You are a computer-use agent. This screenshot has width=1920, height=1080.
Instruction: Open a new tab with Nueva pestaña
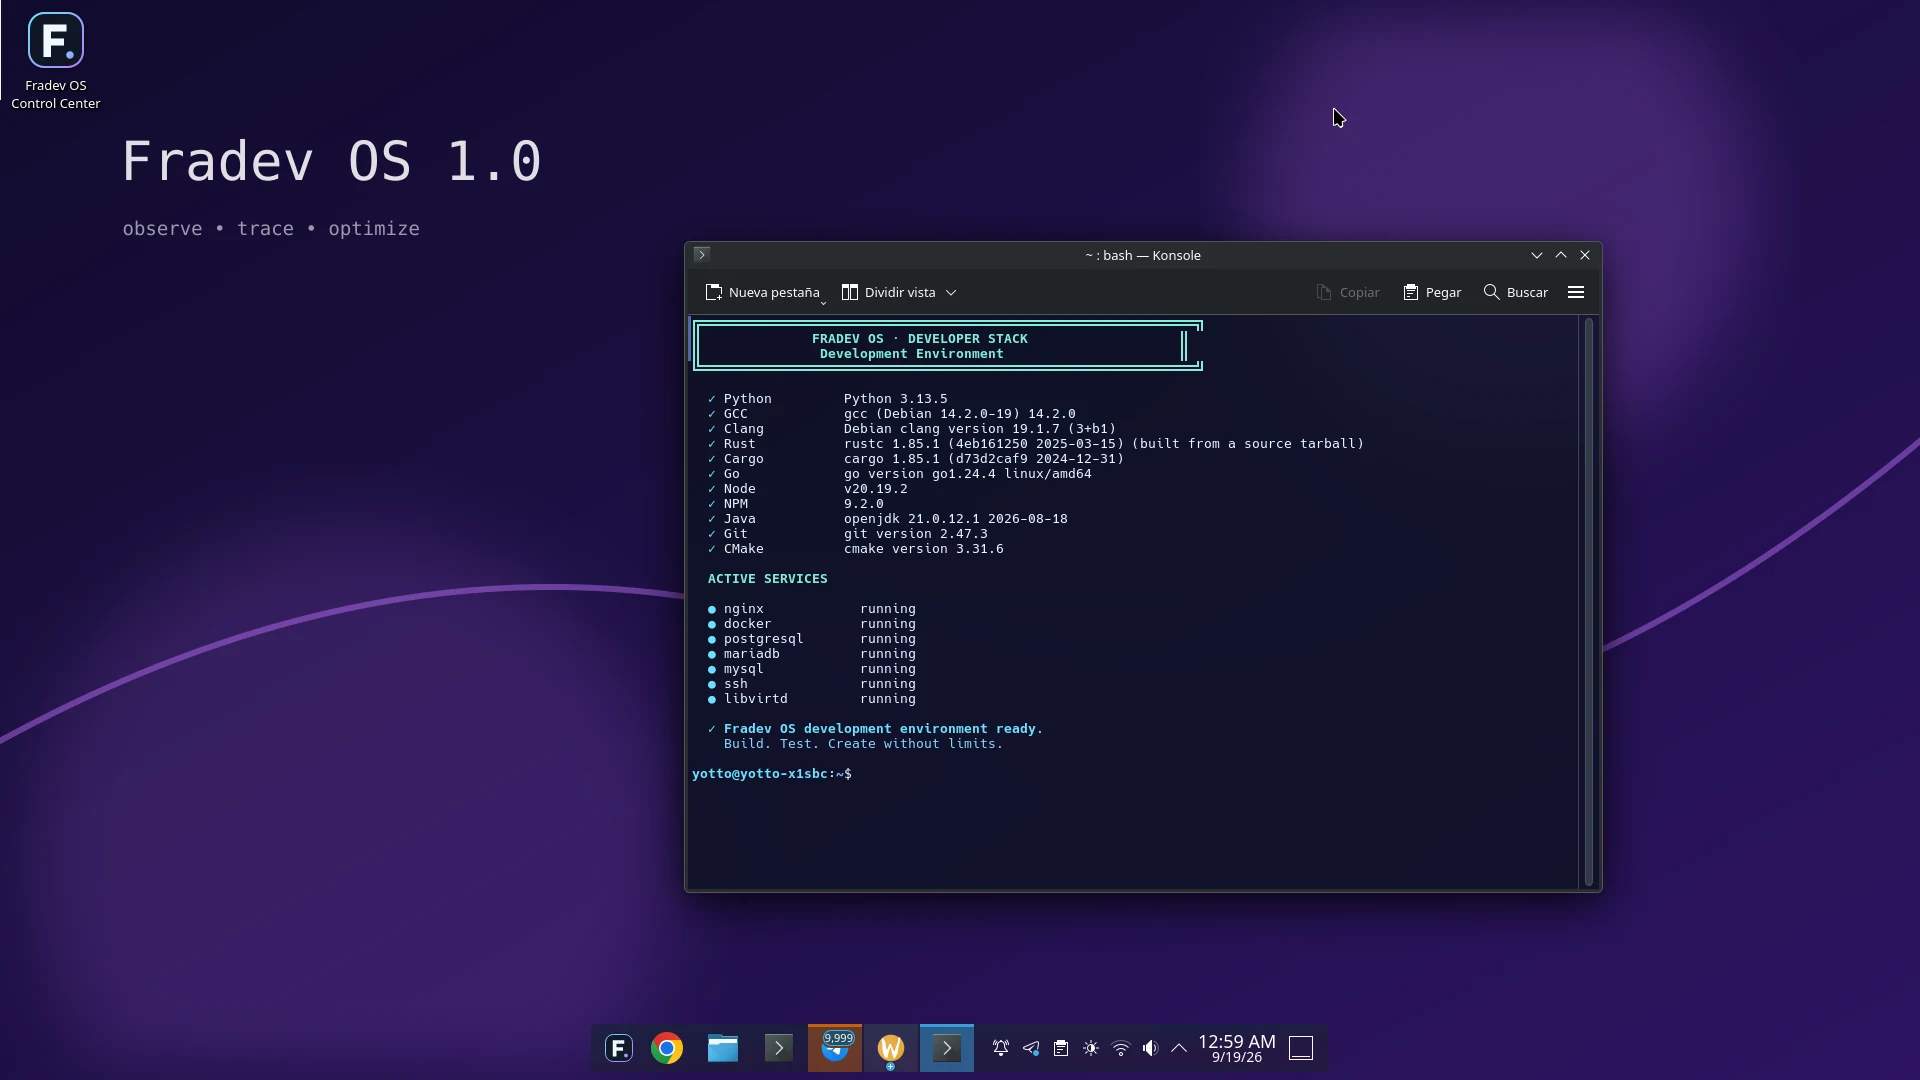pos(762,292)
